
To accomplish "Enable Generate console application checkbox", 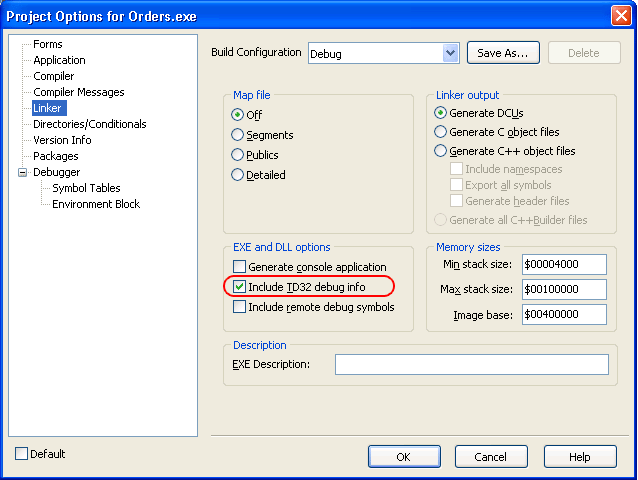I will (x=239, y=267).
